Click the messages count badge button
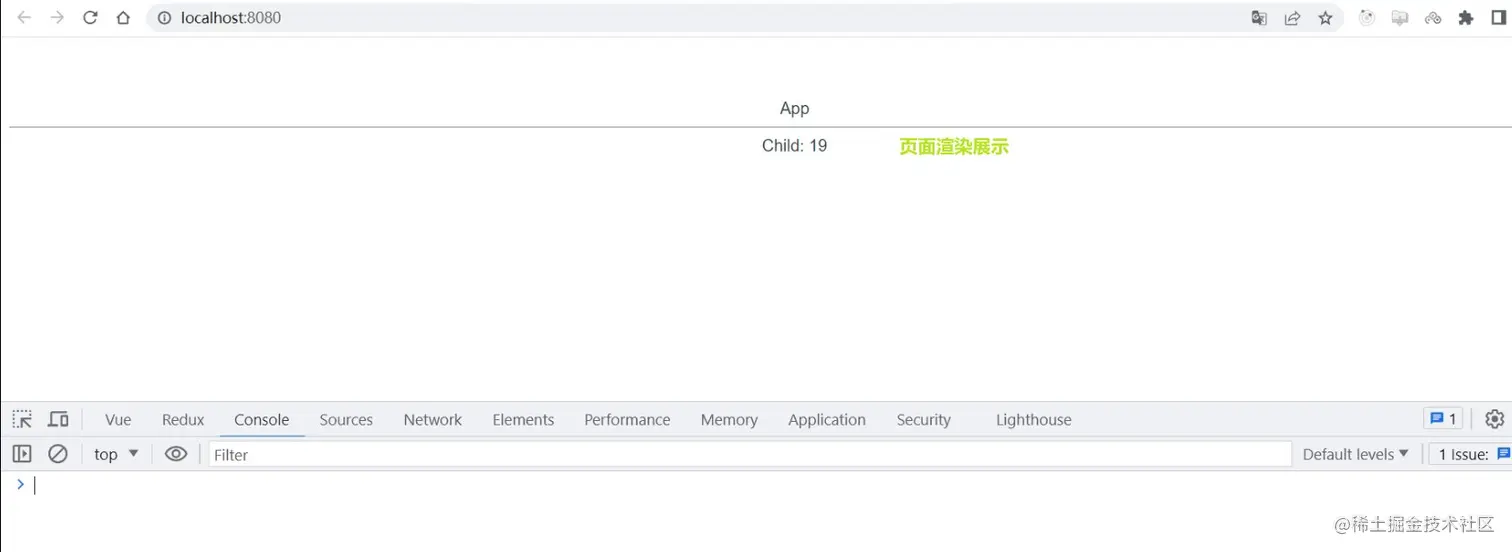 click(x=1443, y=419)
